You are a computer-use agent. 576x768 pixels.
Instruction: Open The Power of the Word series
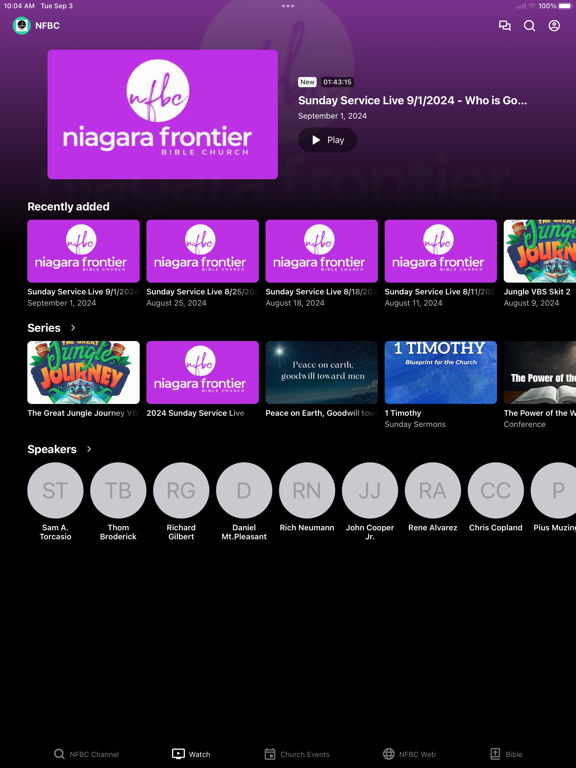tap(540, 372)
